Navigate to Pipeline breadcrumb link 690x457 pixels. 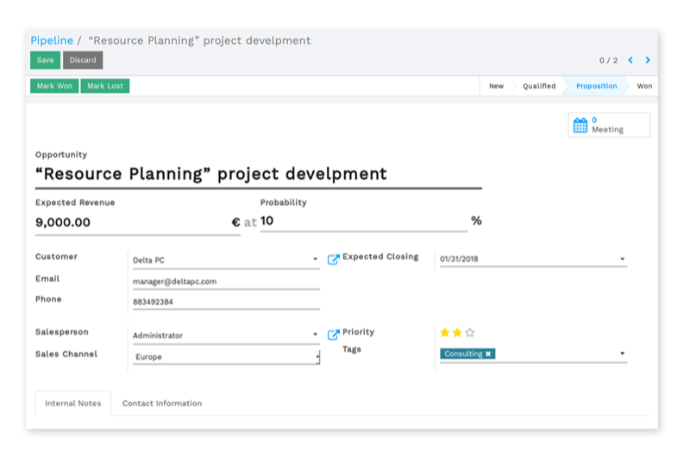pyautogui.click(x=51, y=40)
